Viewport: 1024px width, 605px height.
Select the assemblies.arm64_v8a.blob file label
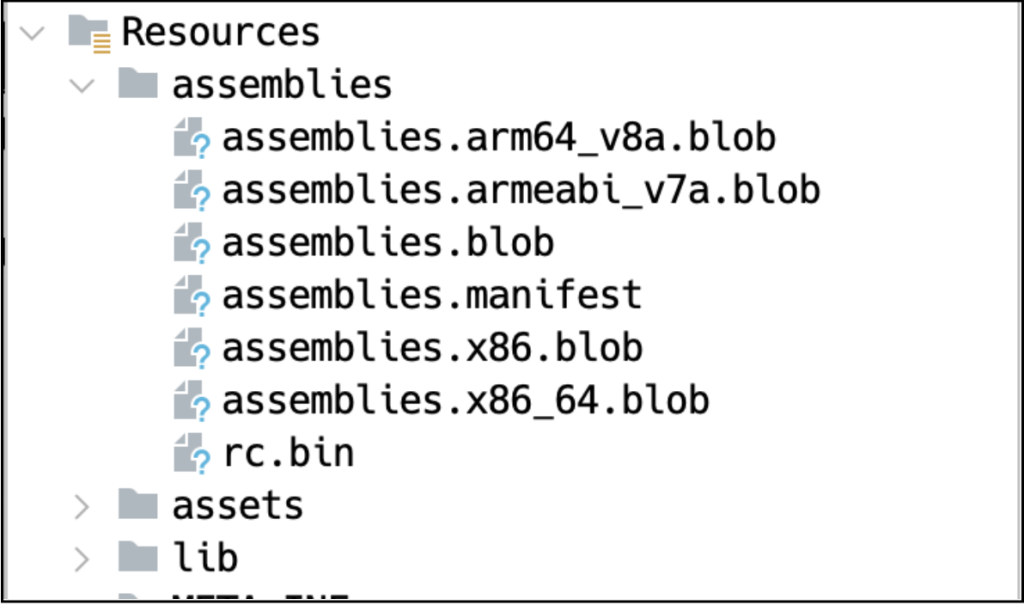[x=498, y=138]
